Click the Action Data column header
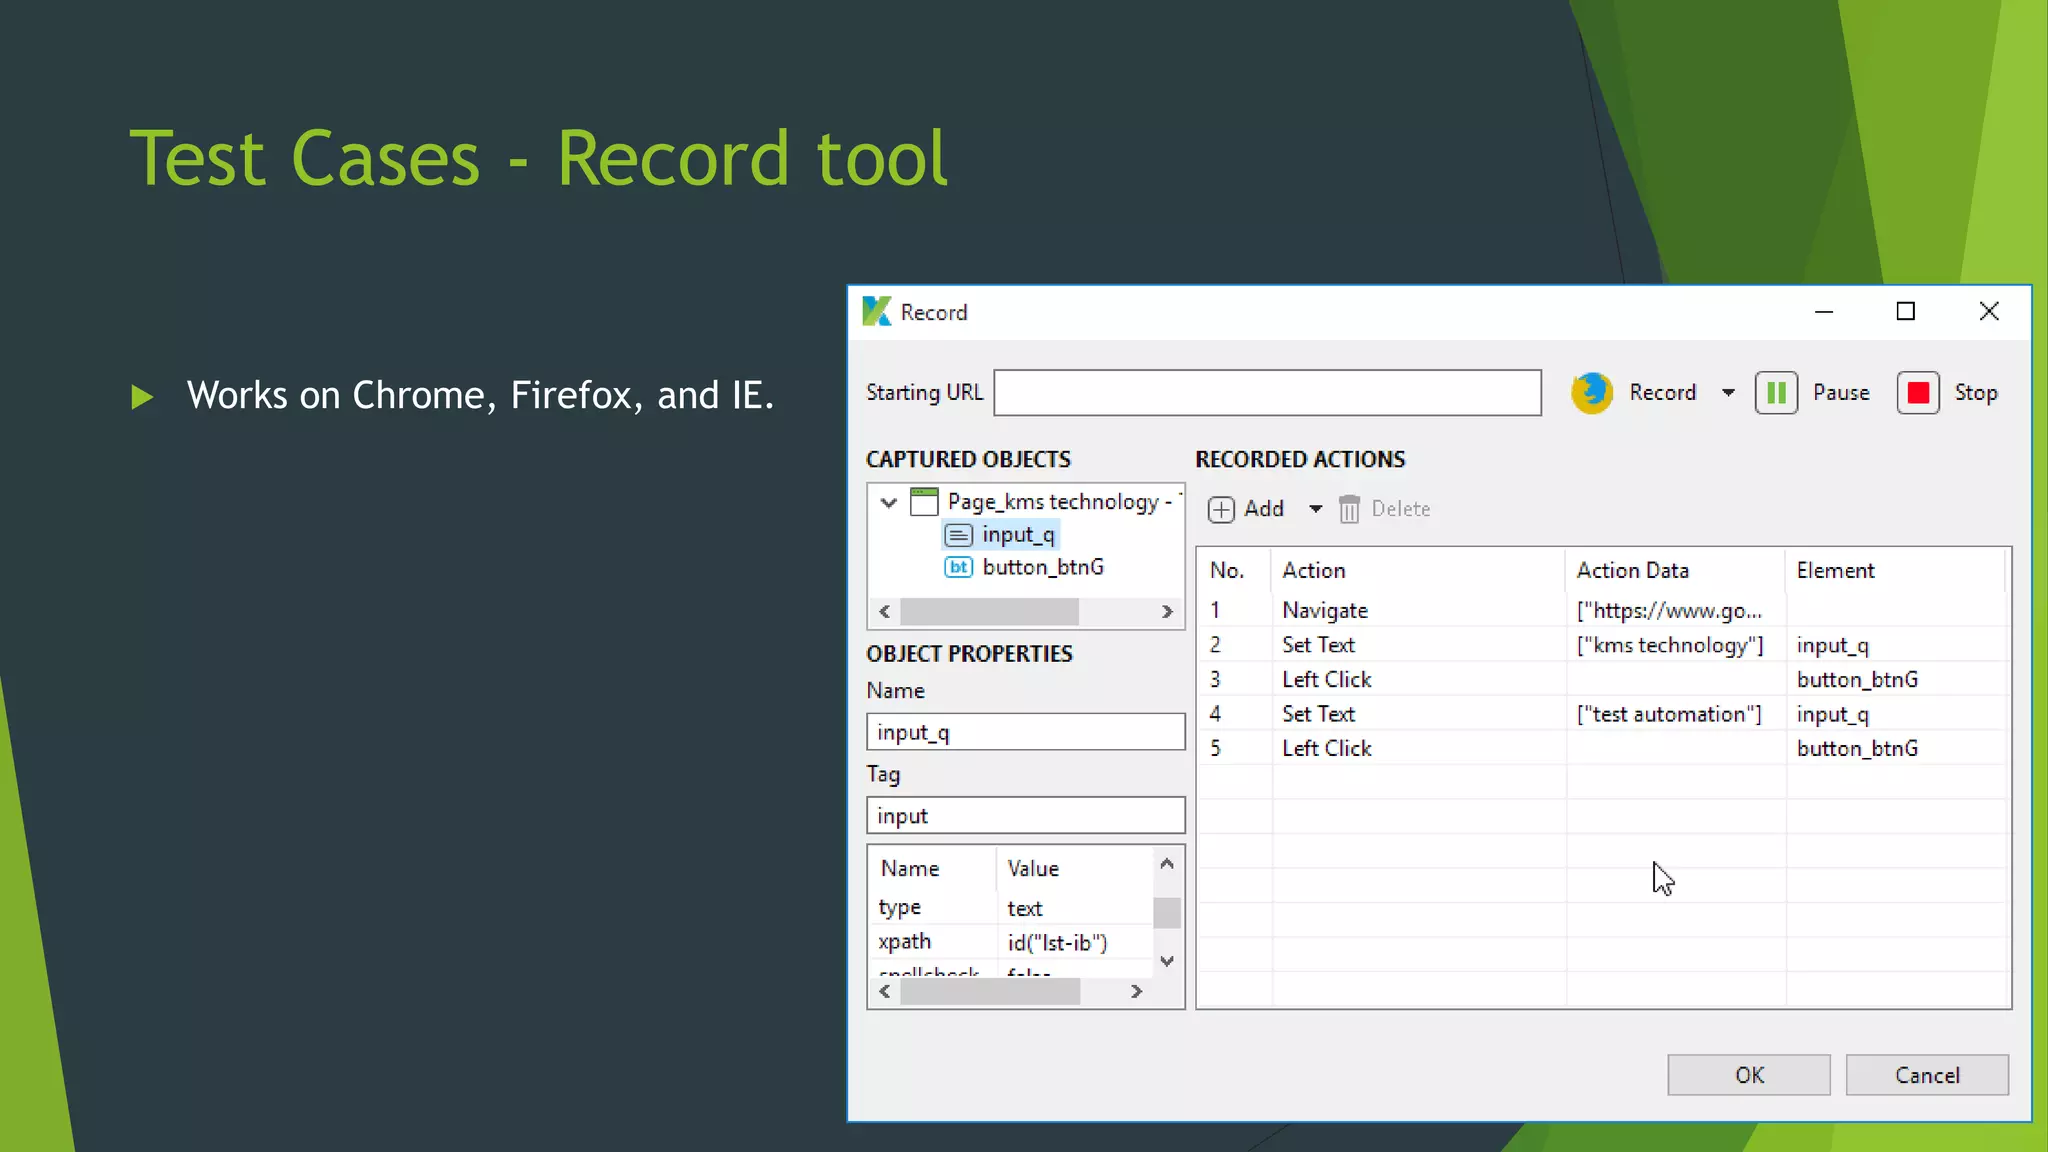Screen dimensions: 2048x1152 coord(1633,570)
